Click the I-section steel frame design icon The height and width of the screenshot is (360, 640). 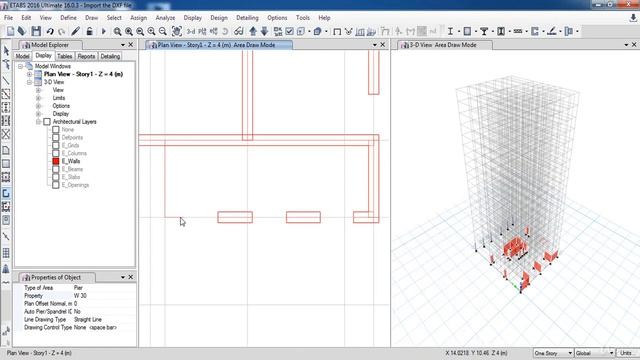450,31
